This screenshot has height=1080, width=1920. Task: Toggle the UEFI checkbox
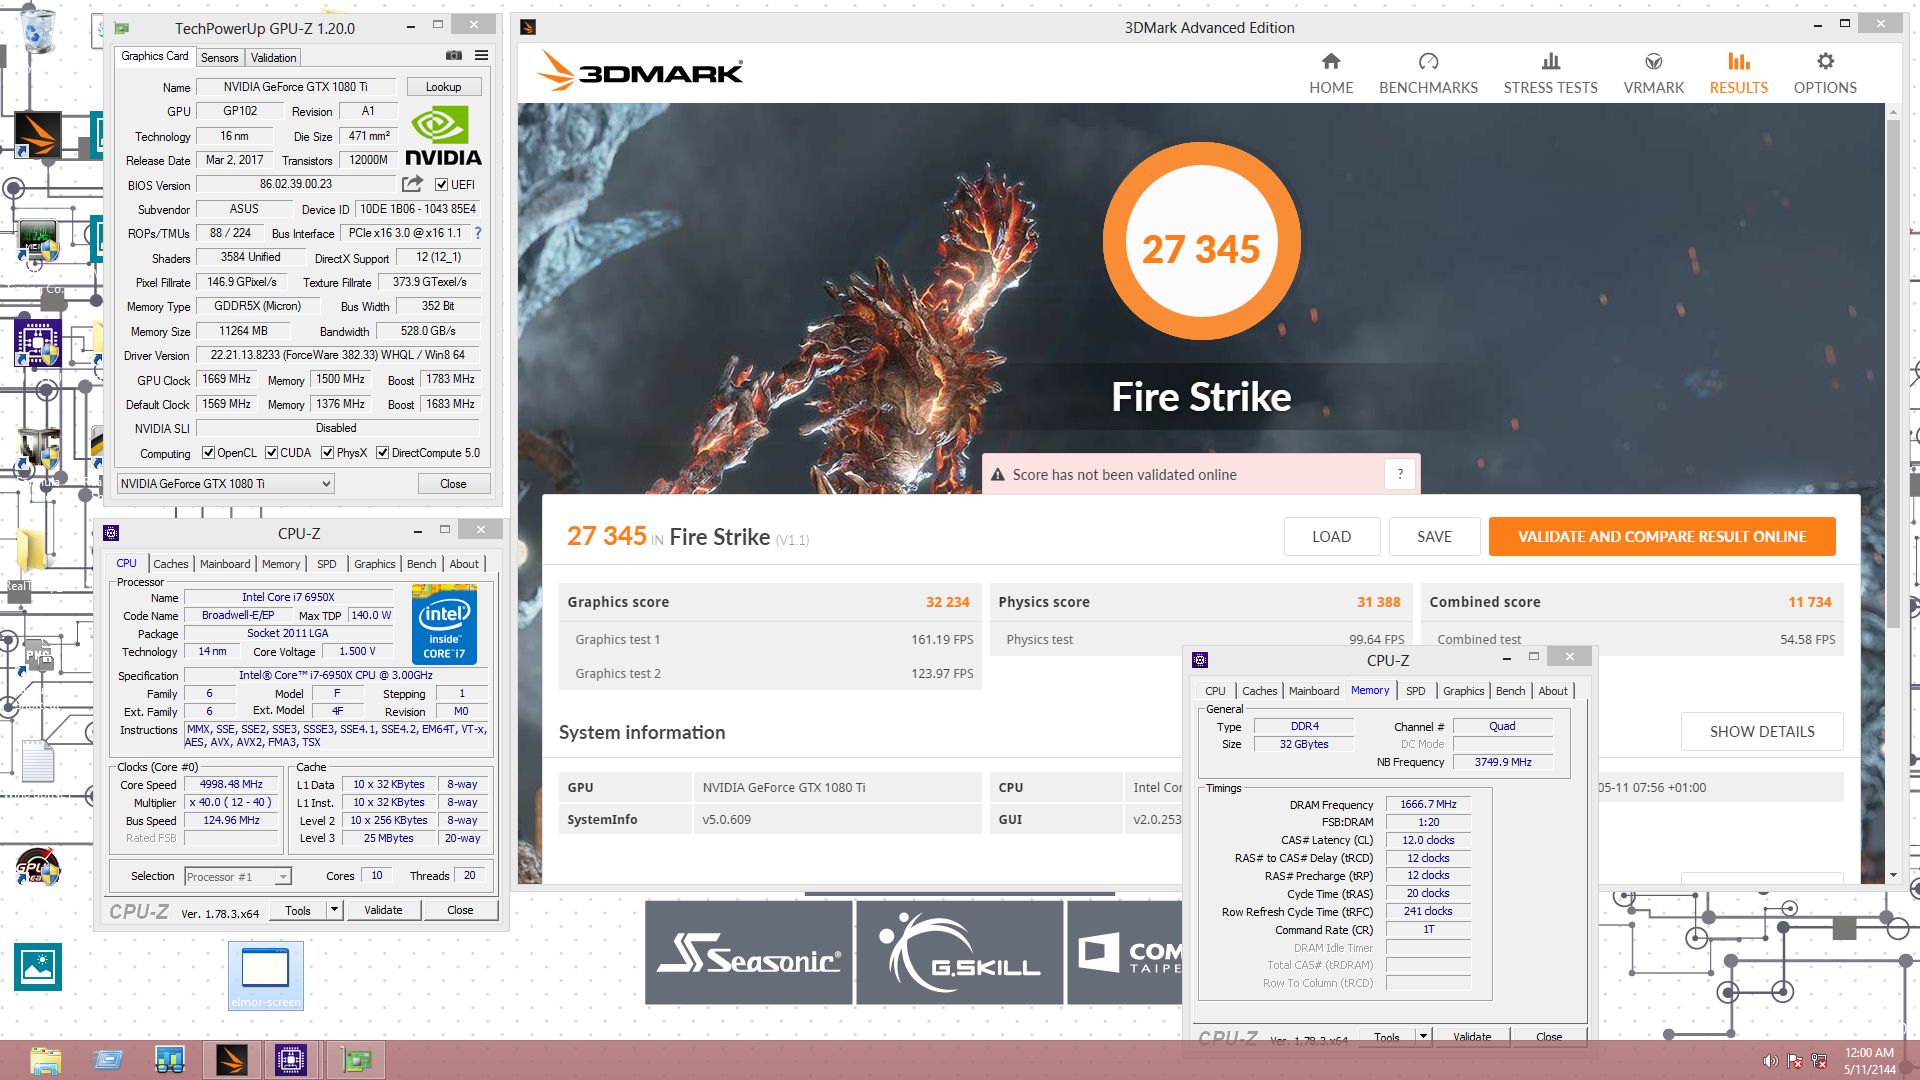441,184
